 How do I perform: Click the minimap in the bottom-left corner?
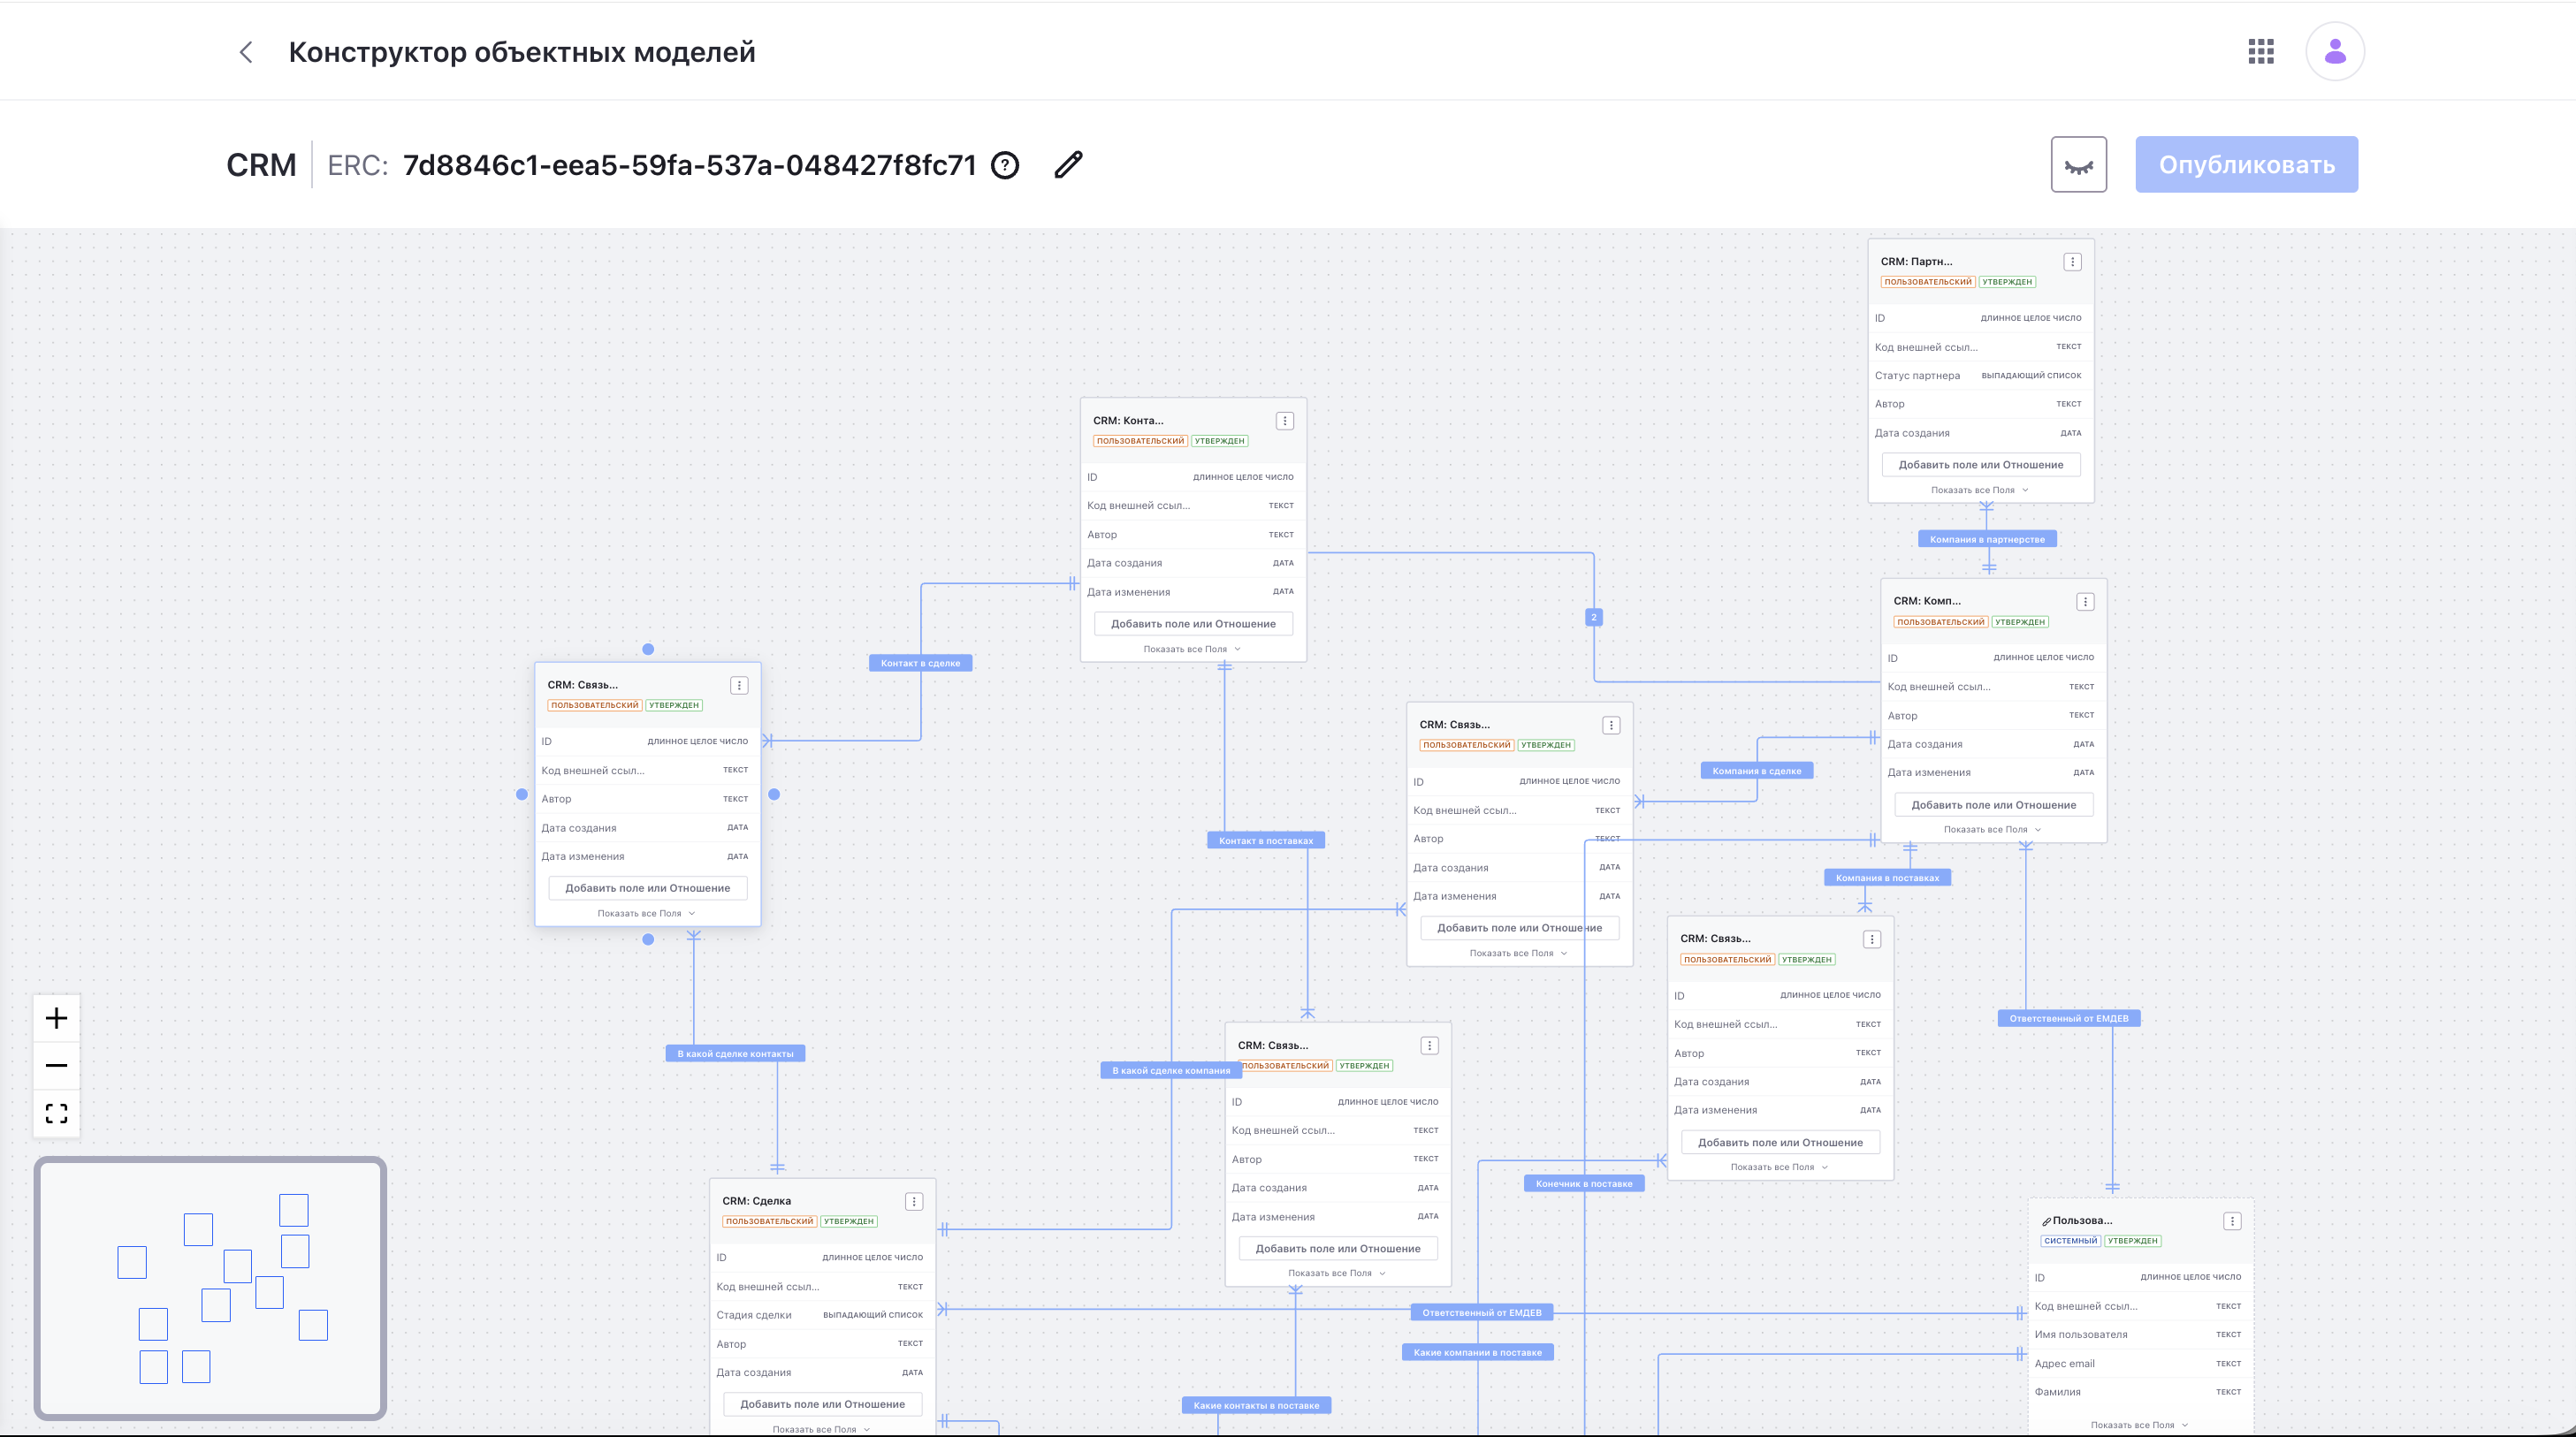(210, 1290)
